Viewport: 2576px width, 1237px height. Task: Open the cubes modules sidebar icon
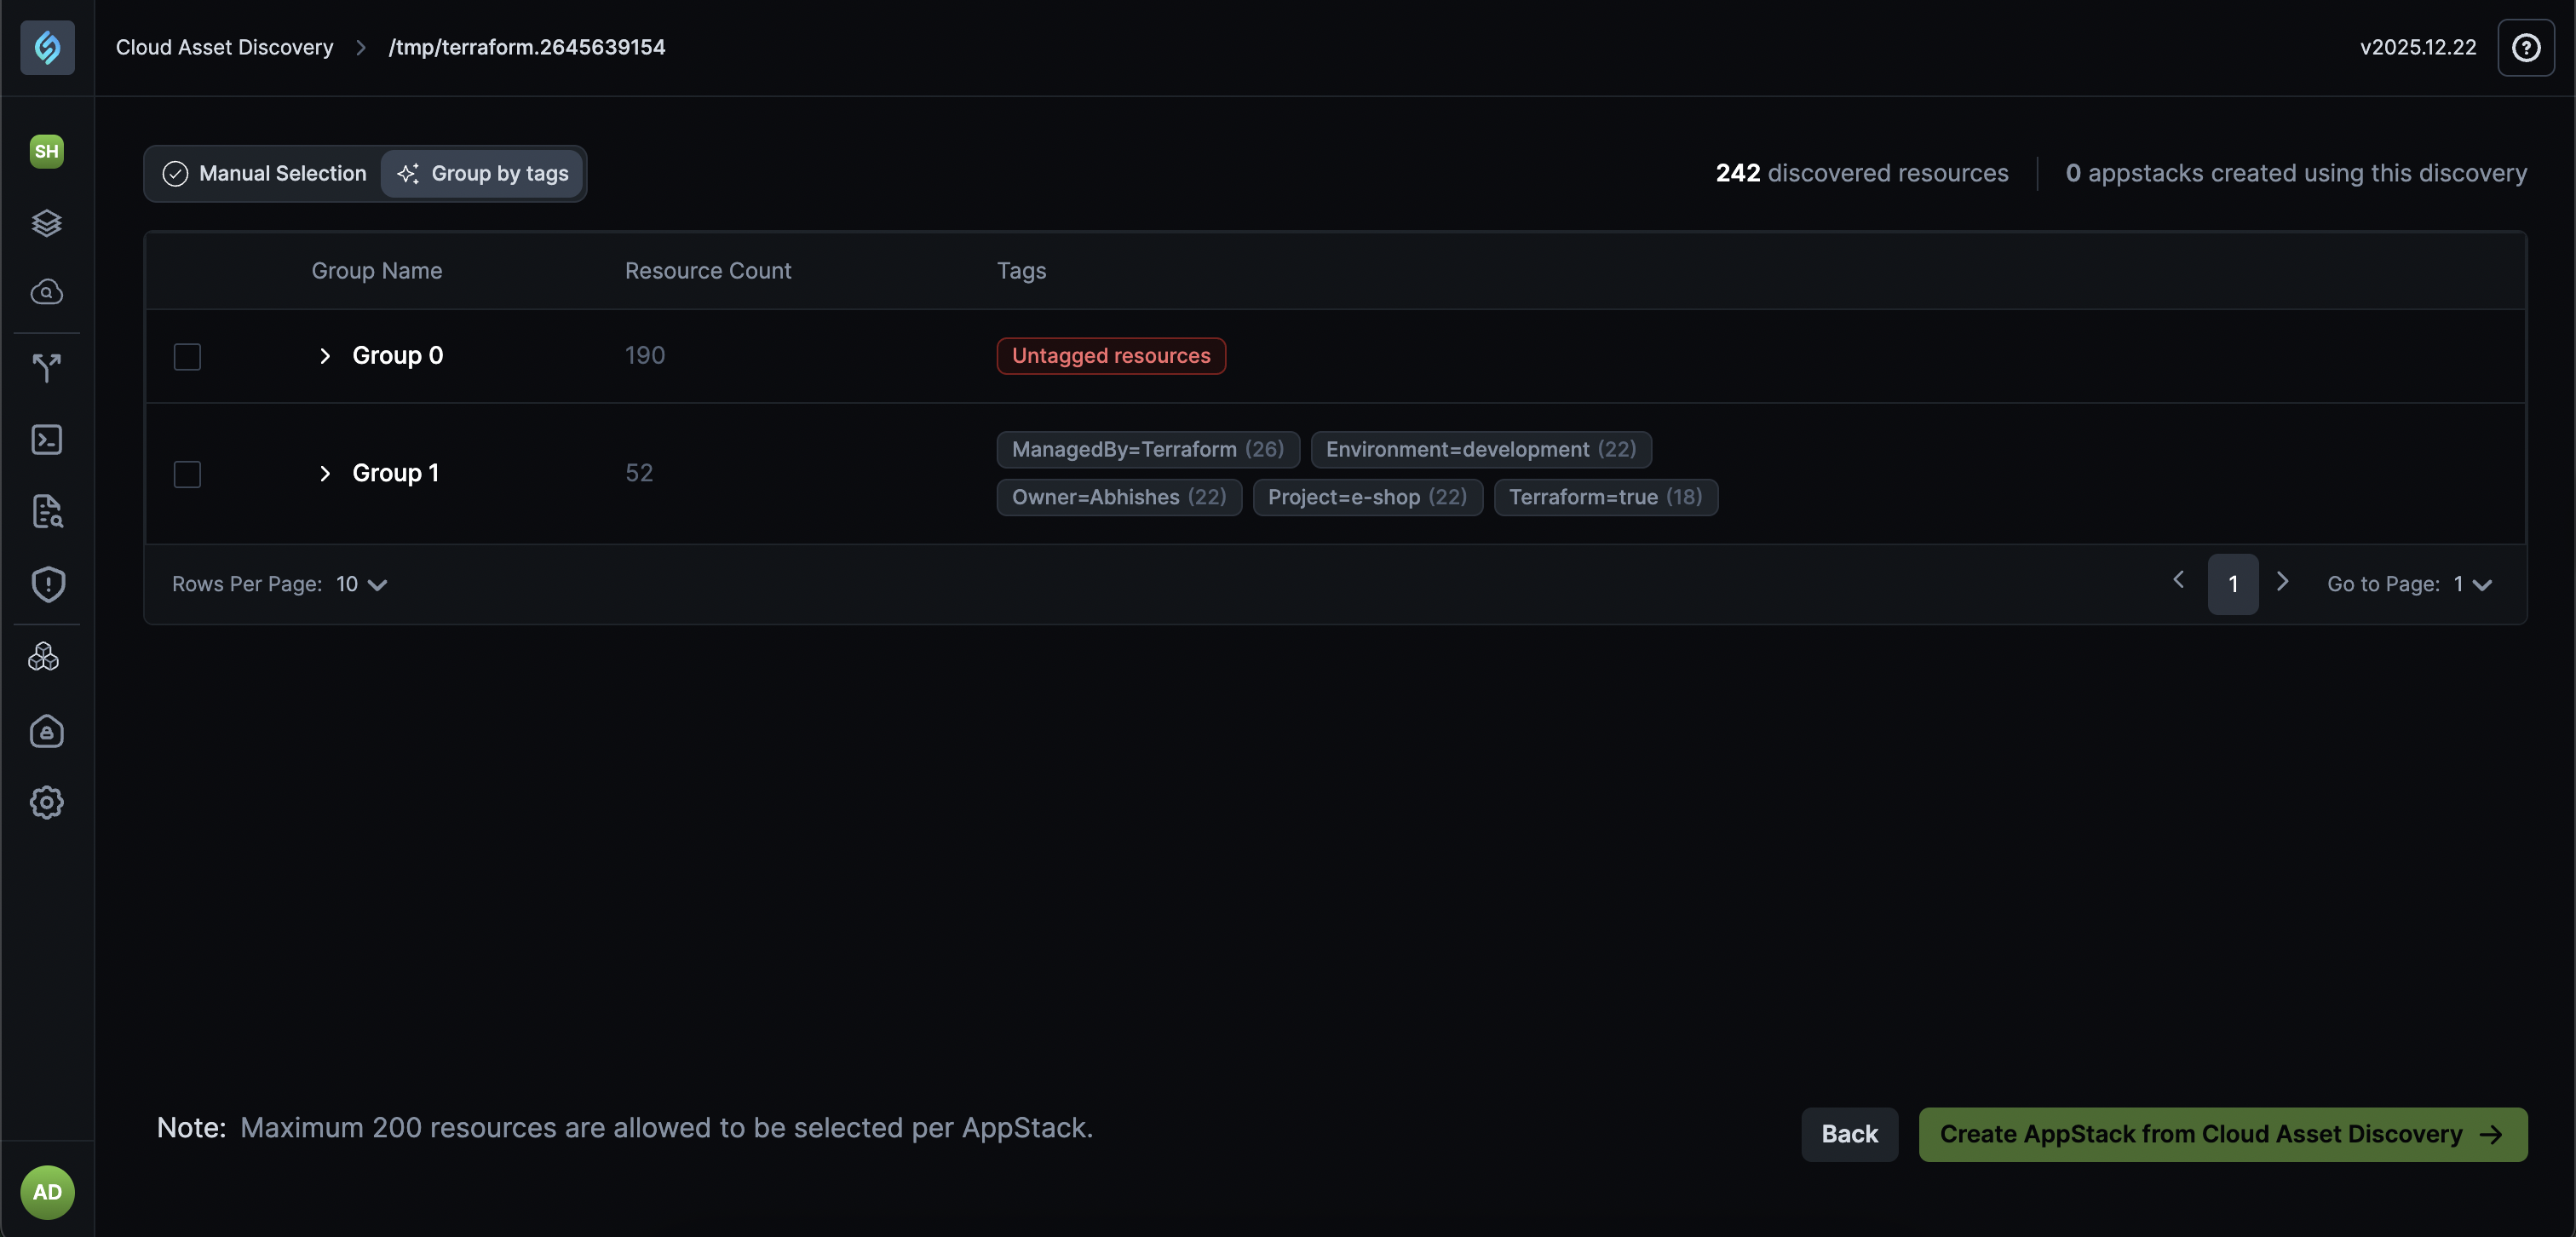(44, 657)
